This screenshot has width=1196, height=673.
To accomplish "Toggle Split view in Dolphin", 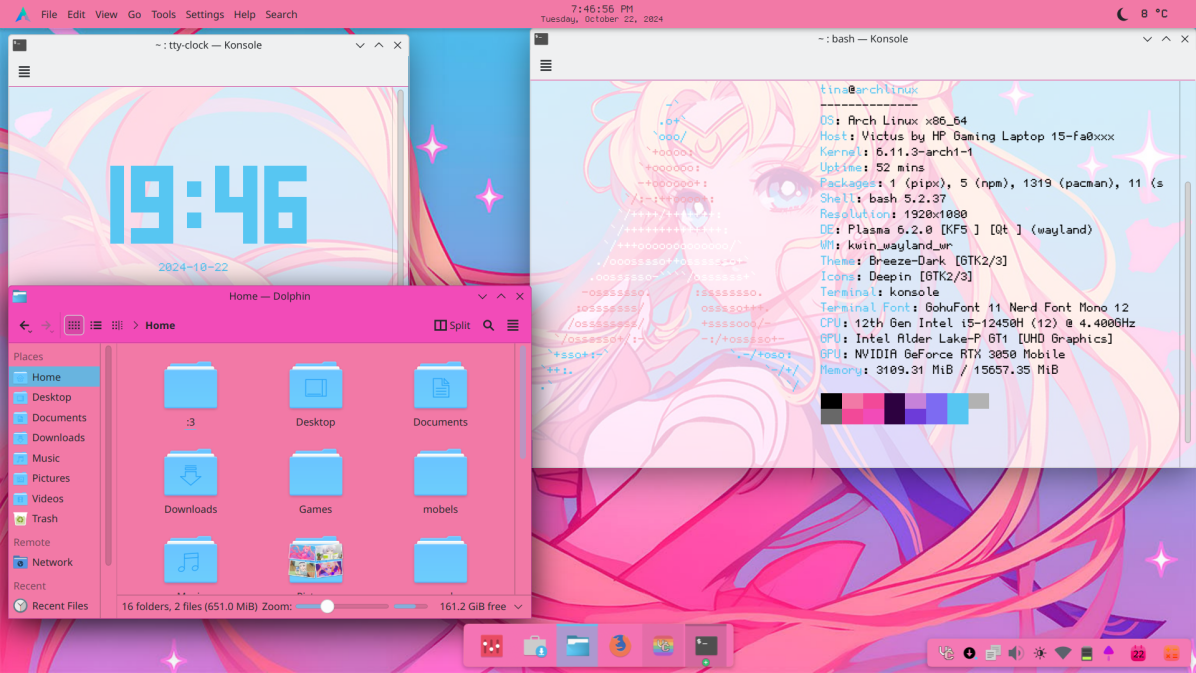I will (x=452, y=326).
